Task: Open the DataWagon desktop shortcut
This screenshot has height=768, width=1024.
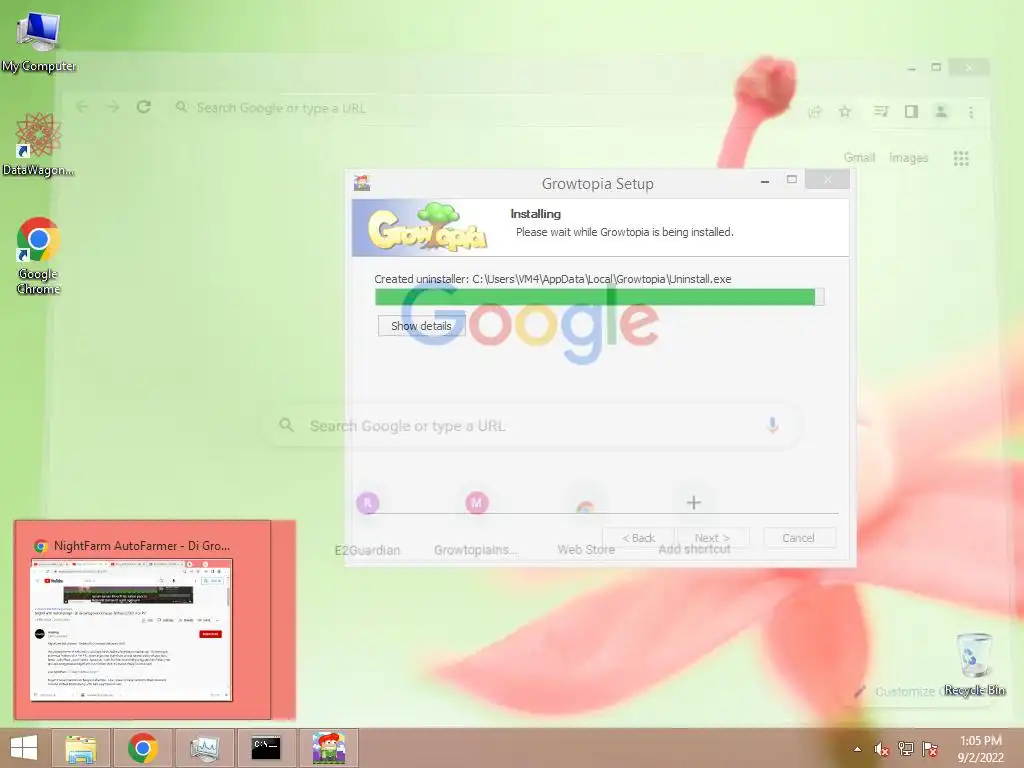Action: [x=38, y=144]
